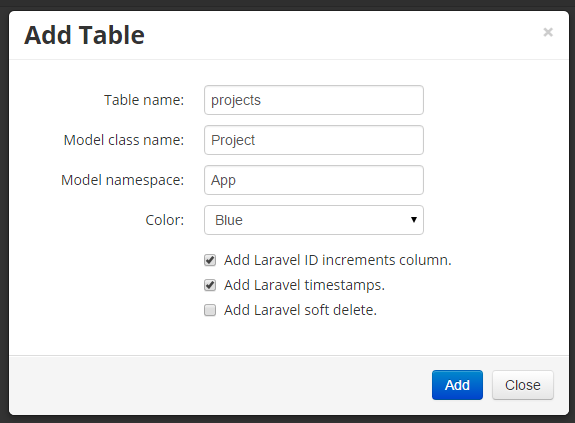Click the 'Add Table' dialog heading

[x=84, y=35]
